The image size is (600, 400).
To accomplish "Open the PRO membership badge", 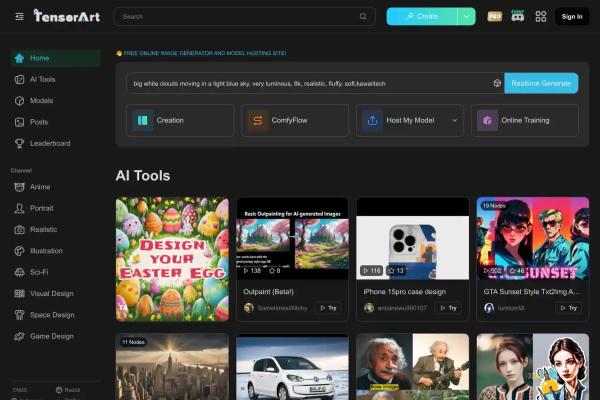I will (494, 16).
